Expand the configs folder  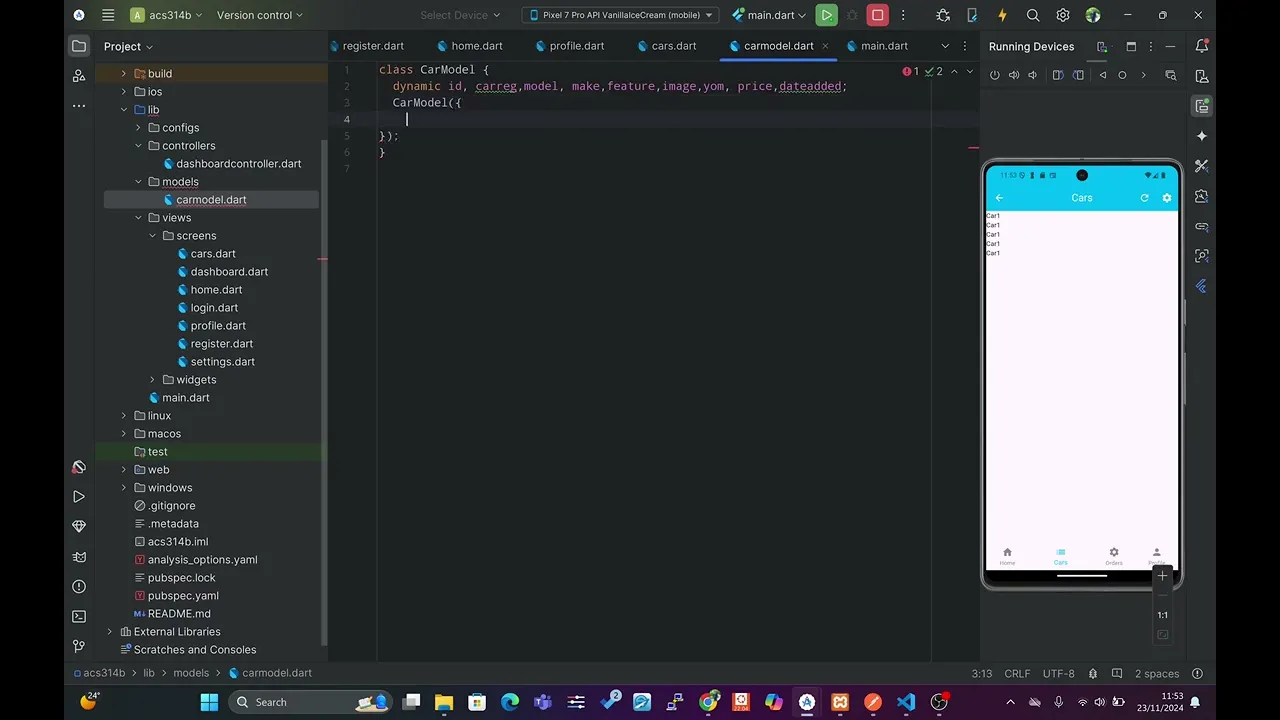(x=138, y=128)
